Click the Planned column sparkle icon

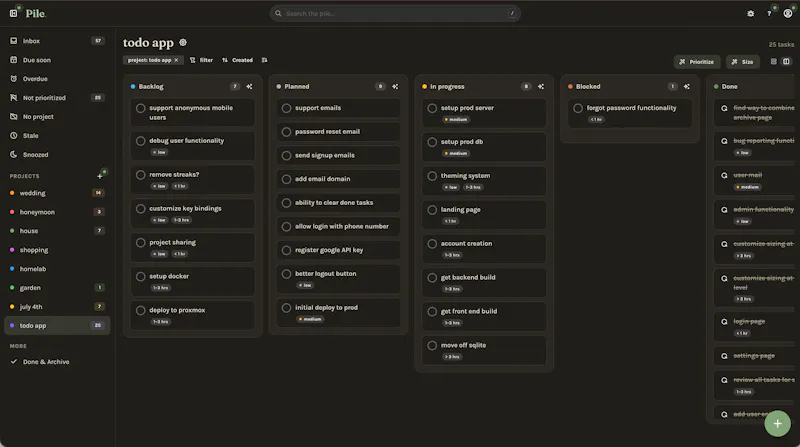pyautogui.click(x=395, y=87)
